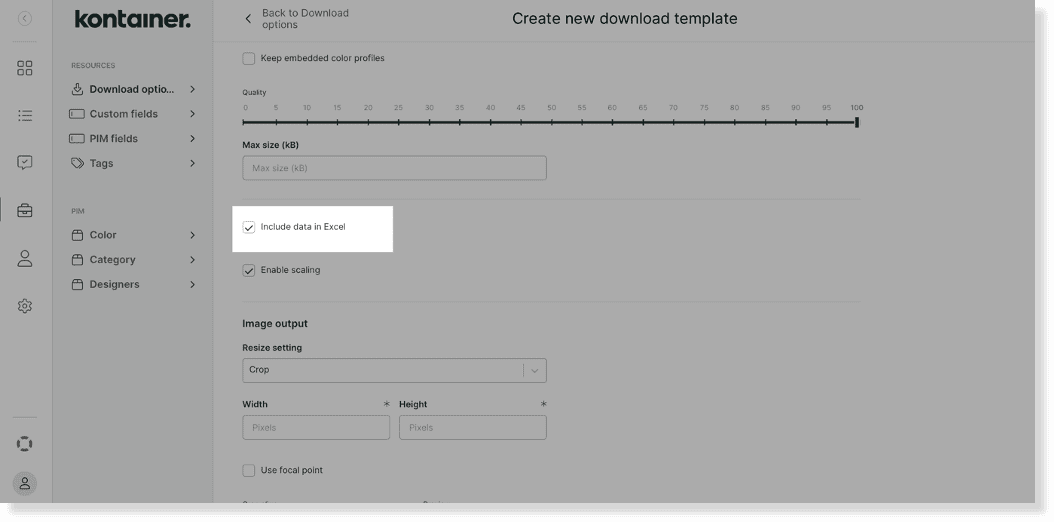The width and height of the screenshot is (1054, 522).
Task: Click the field icon beside PIM fields
Action: pos(77,138)
